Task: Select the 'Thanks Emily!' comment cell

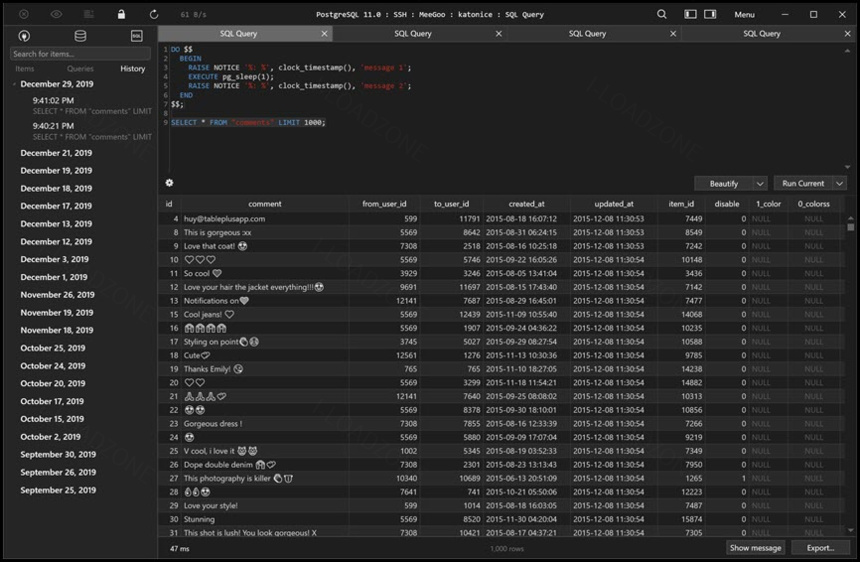Action: 265,369
